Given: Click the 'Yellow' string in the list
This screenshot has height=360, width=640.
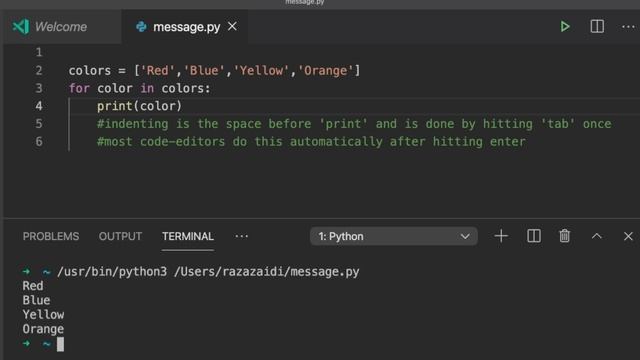Looking at the screenshot, I should pos(261,71).
